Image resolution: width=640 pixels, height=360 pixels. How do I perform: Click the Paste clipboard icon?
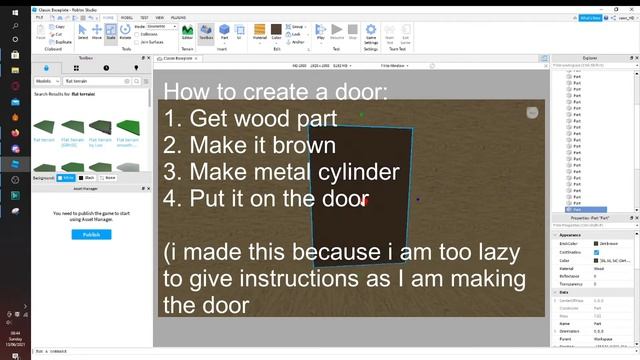pos(40,32)
